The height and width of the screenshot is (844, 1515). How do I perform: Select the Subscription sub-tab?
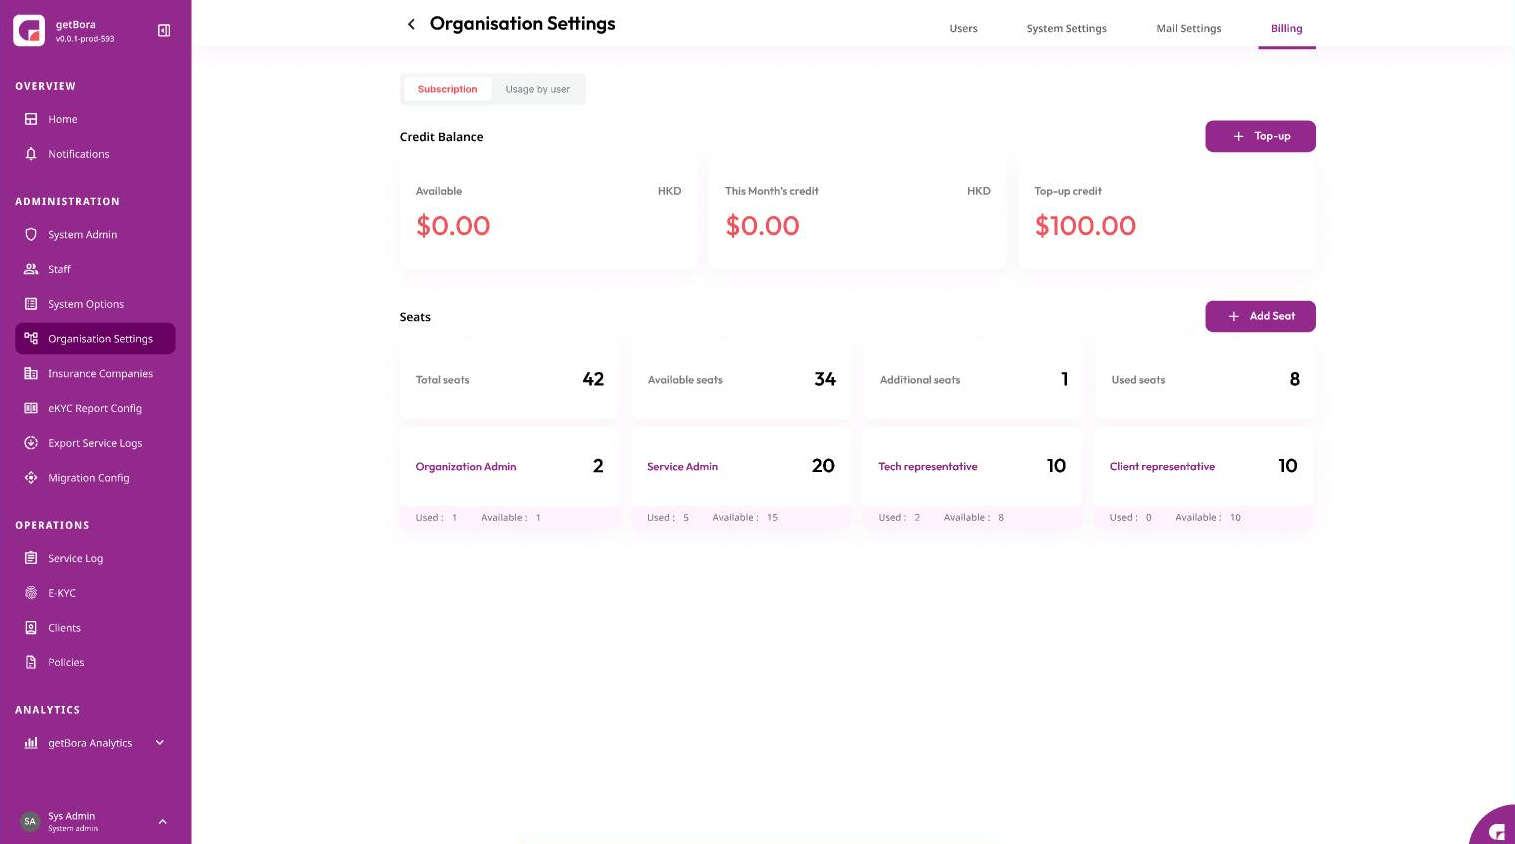(x=447, y=89)
